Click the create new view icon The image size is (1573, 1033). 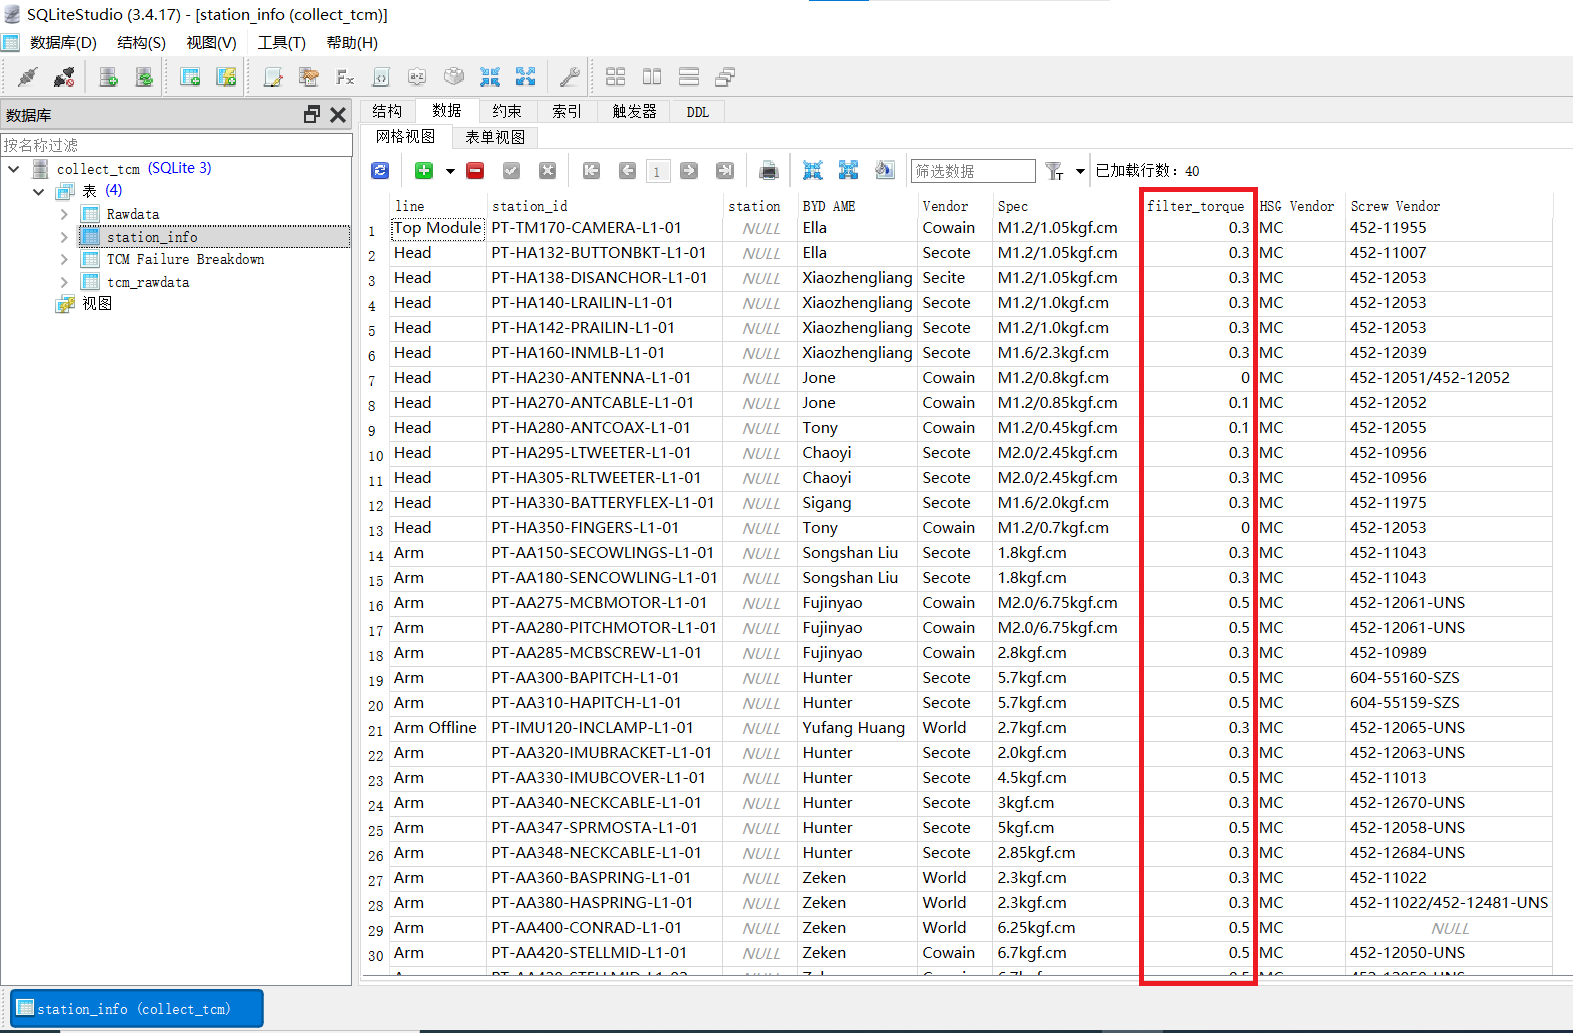coord(226,77)
